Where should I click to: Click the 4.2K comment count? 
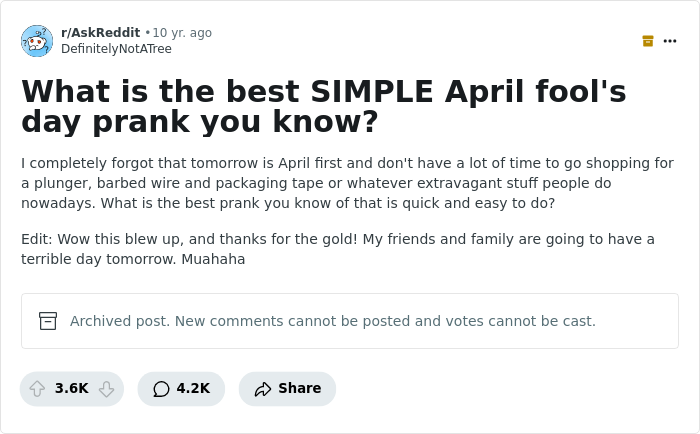point(193,389)
